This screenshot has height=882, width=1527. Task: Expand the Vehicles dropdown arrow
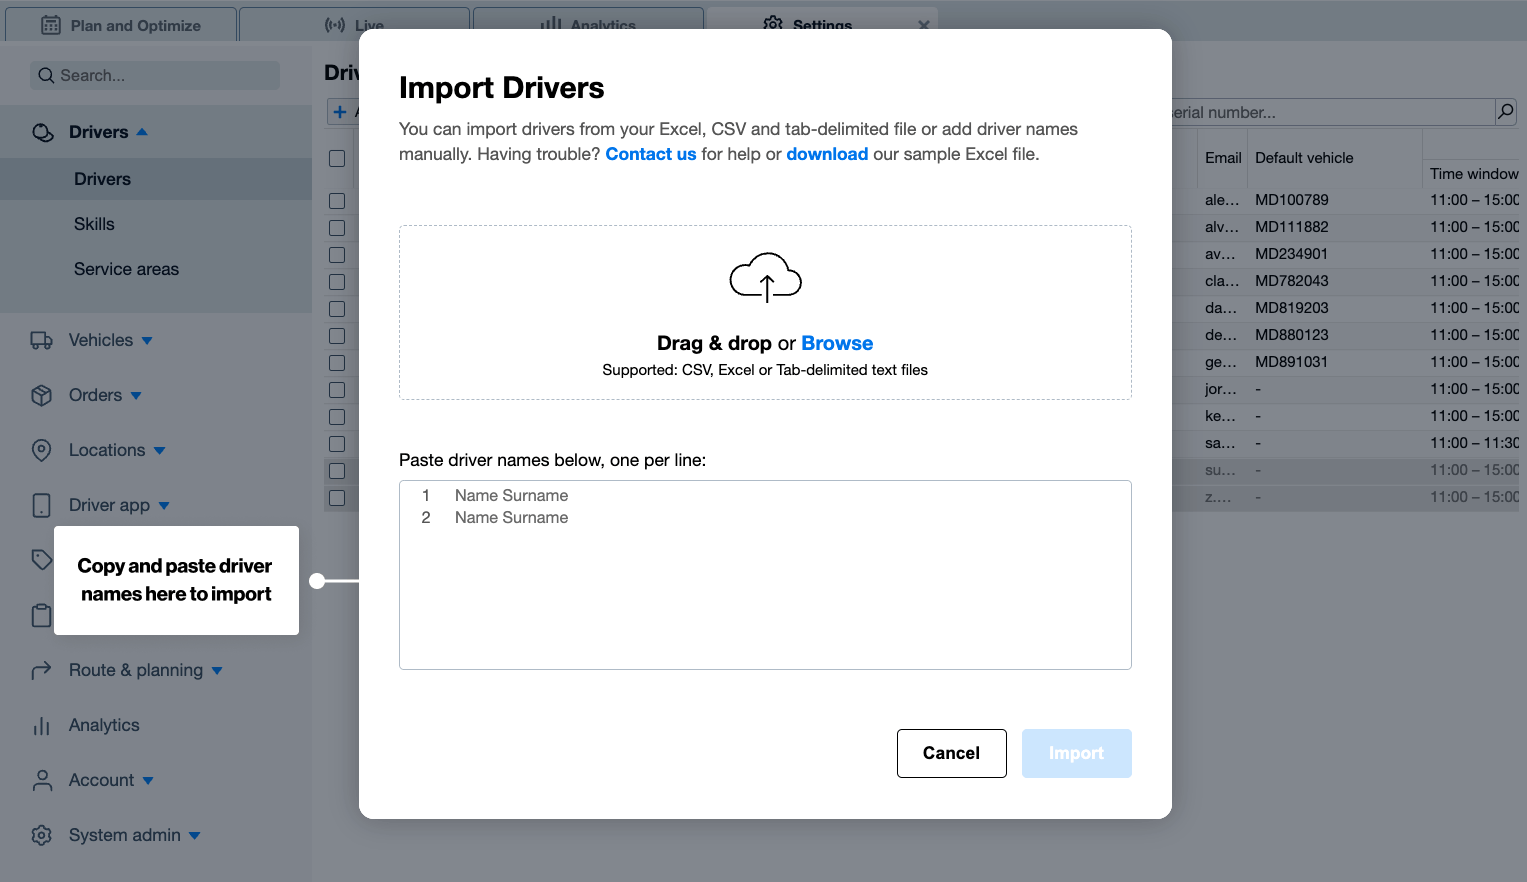(x=147, y=340)
